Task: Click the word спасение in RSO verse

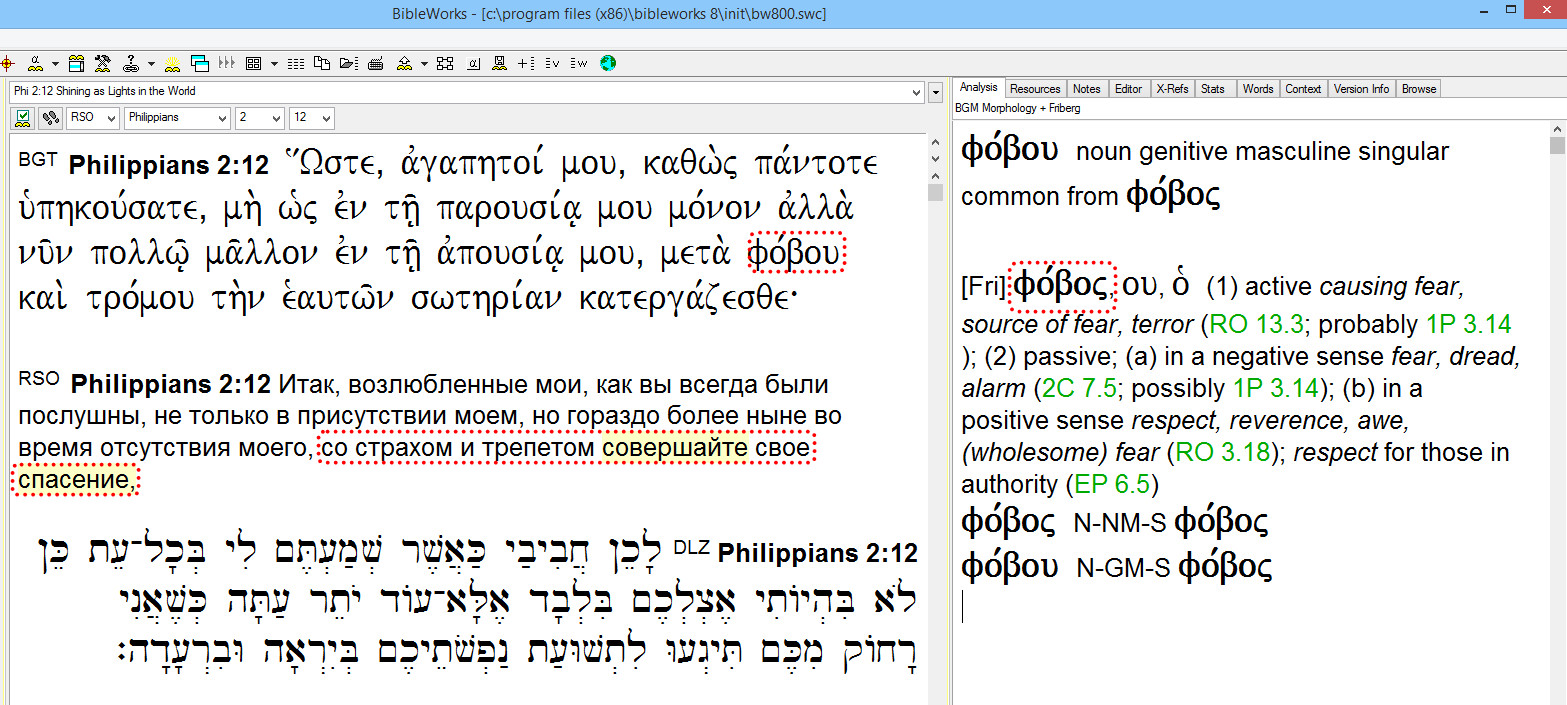Action: point(73,481)
